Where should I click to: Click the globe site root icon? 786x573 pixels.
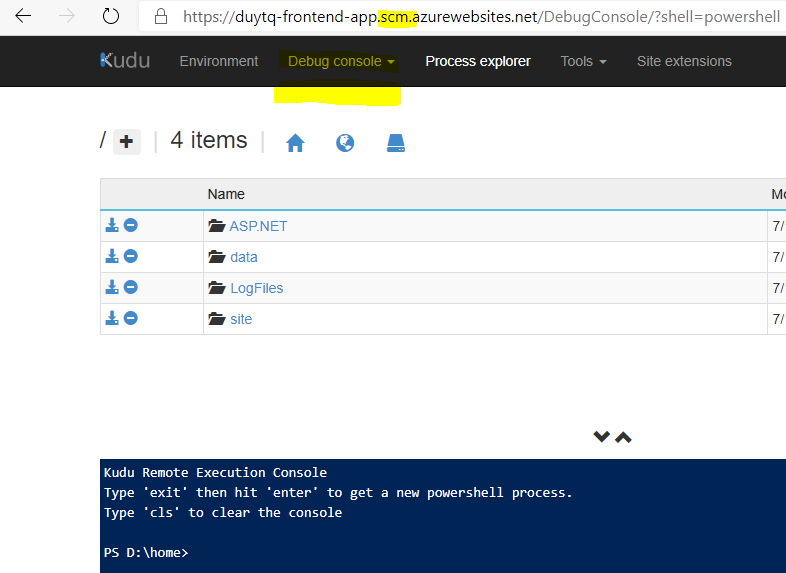tap(345, 143)
